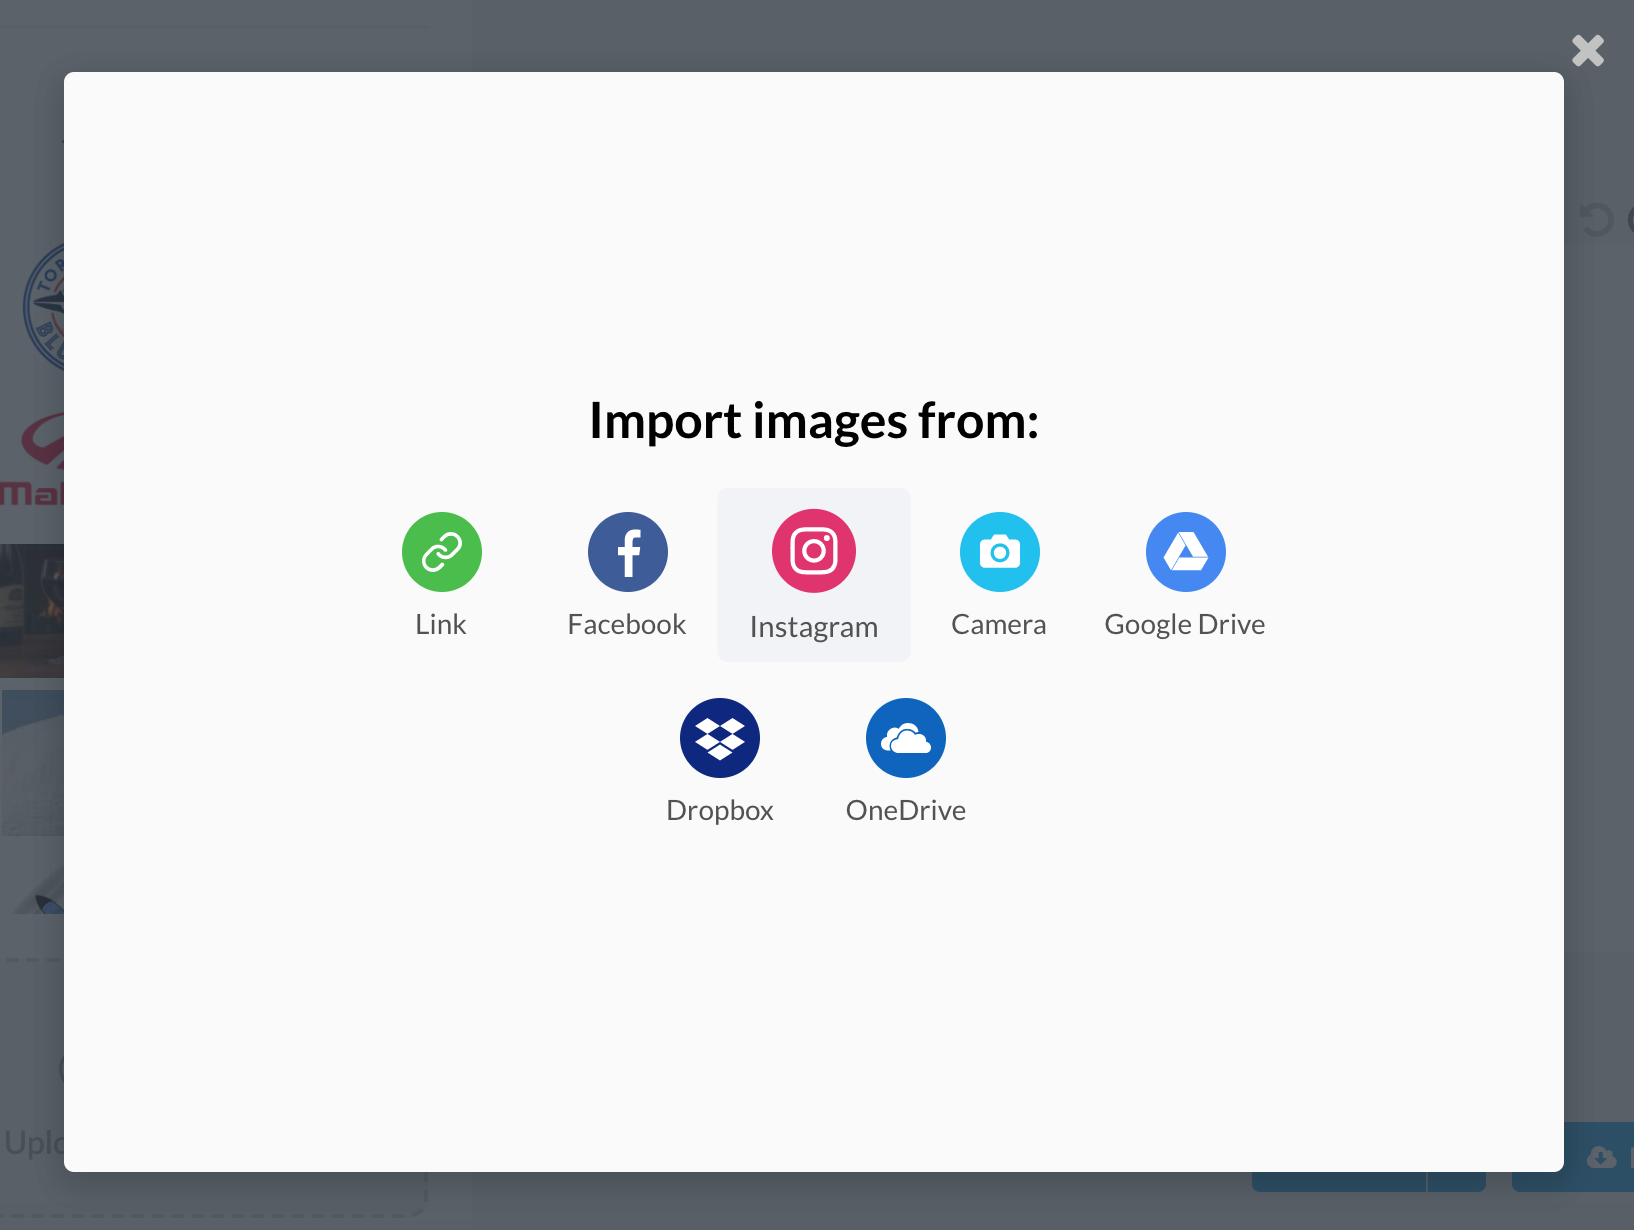
Task: Select the Instagram import source
Action: coord(813,551)
